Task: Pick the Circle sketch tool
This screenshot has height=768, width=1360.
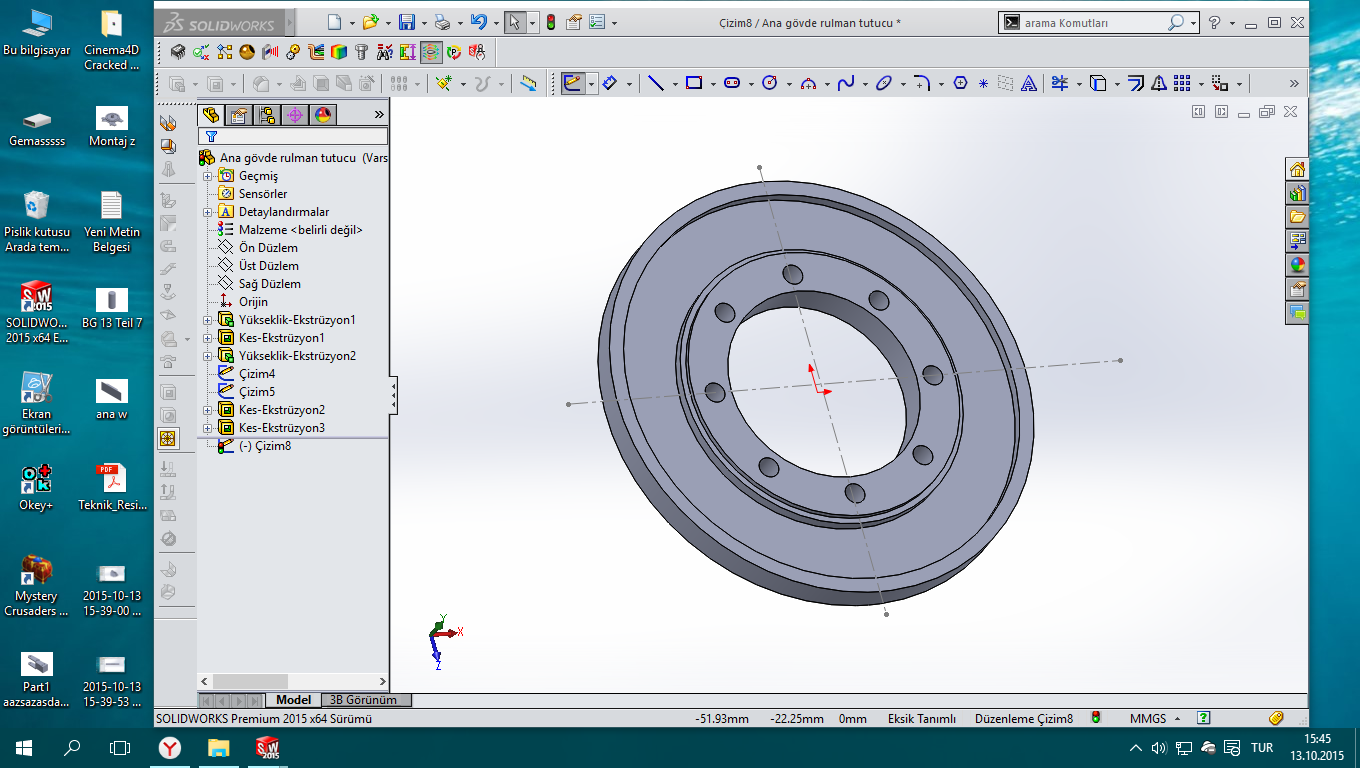Action: (x=769, y=84)
